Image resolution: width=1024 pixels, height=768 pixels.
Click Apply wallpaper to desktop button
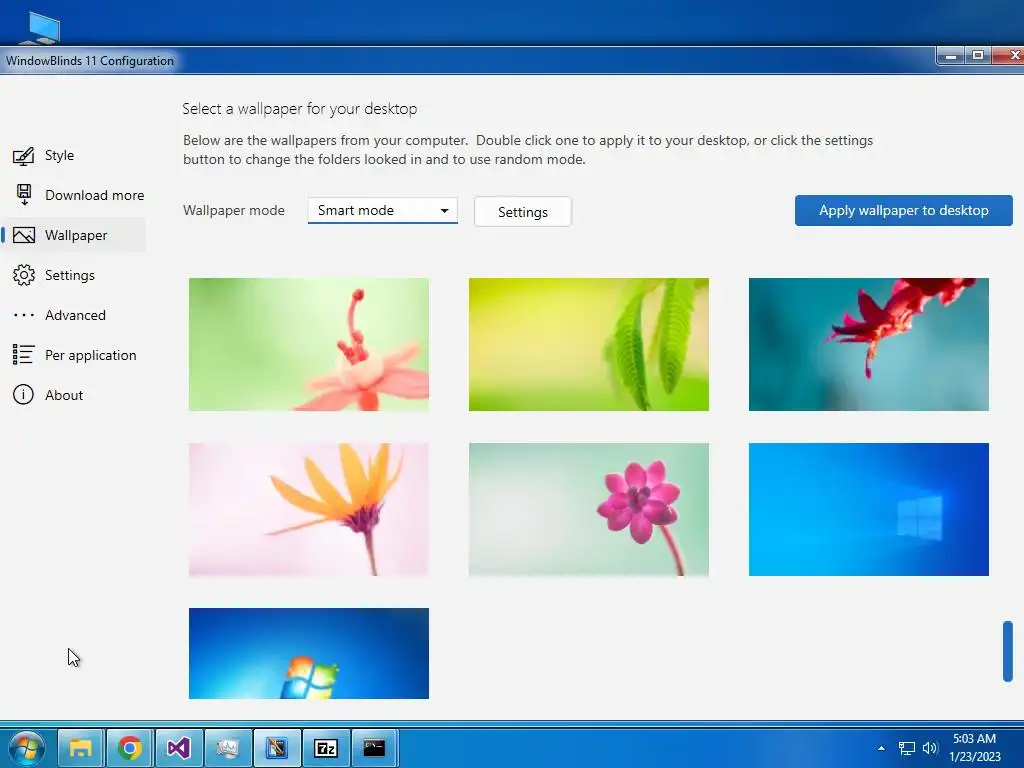(904, 210)
